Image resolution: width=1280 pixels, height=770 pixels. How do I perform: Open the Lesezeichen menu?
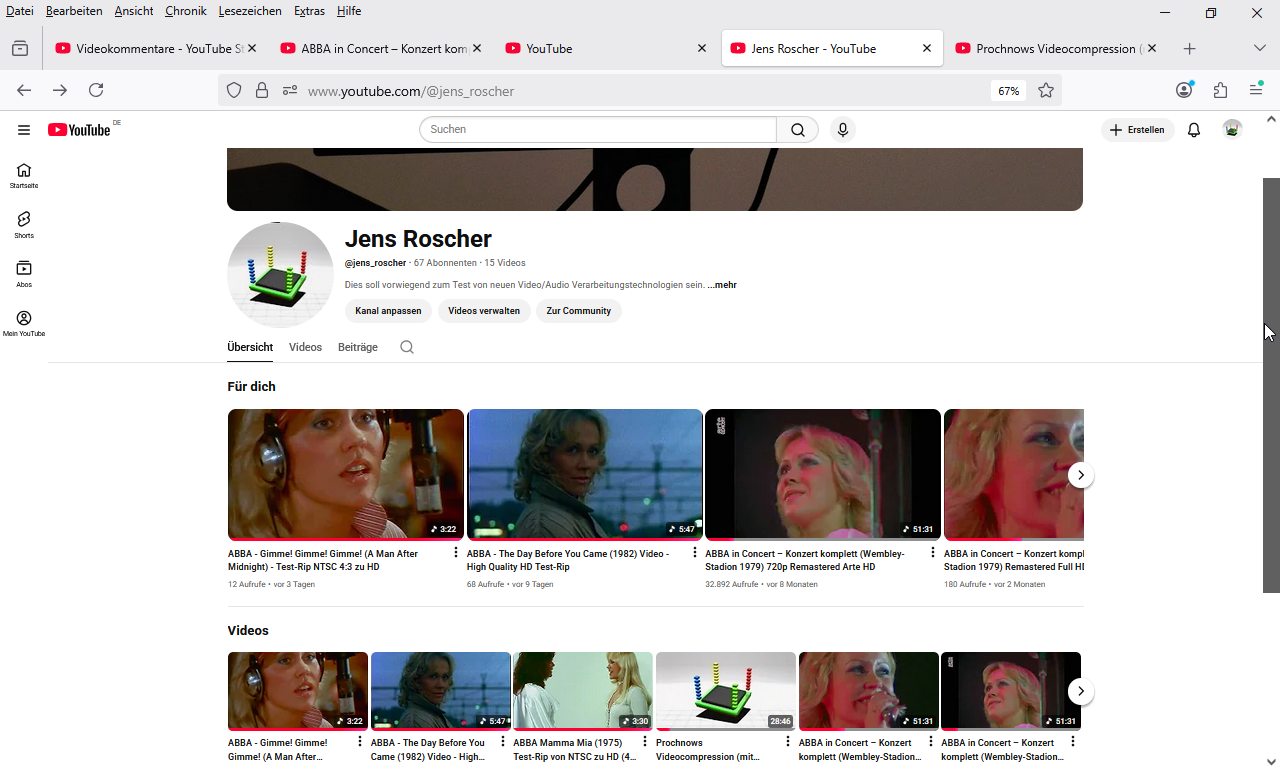(x=250, y=11)
